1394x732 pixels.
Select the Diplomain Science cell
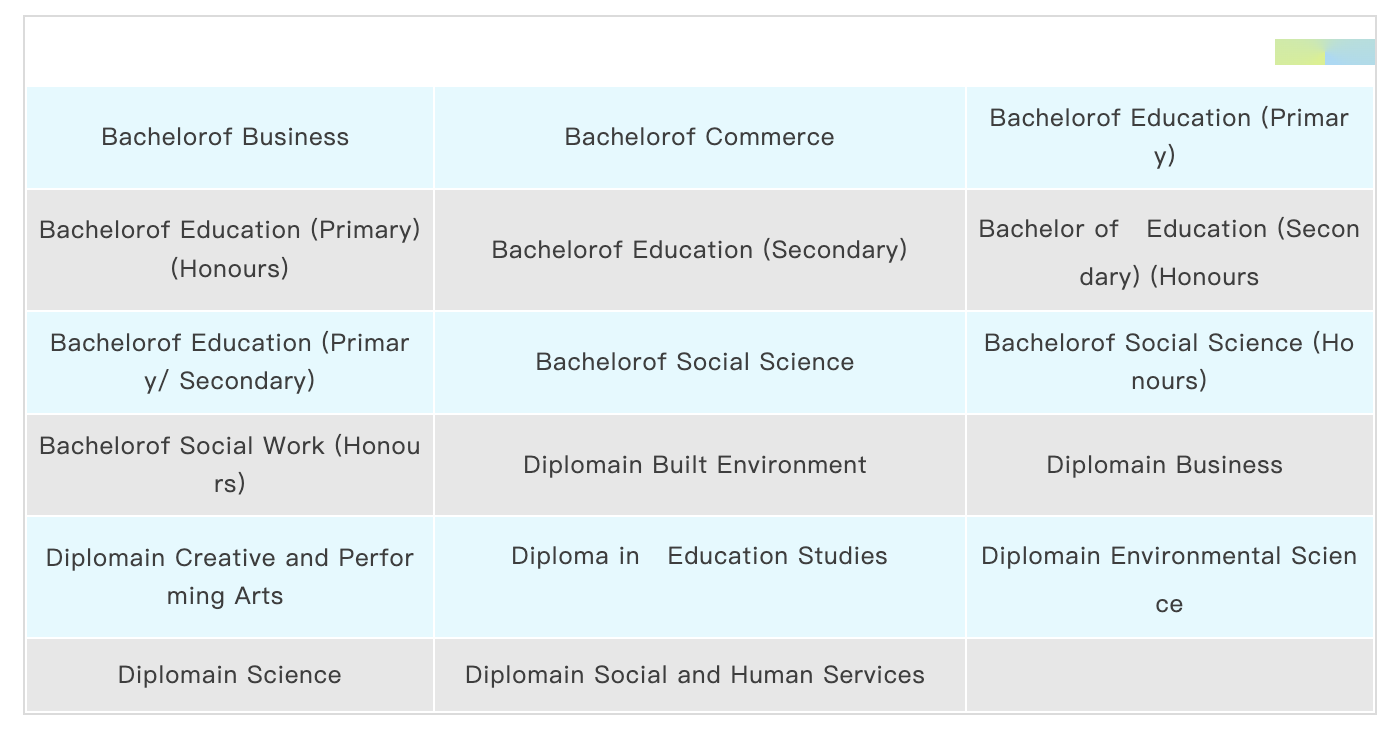pyautogui.click(x=229, y=675)
